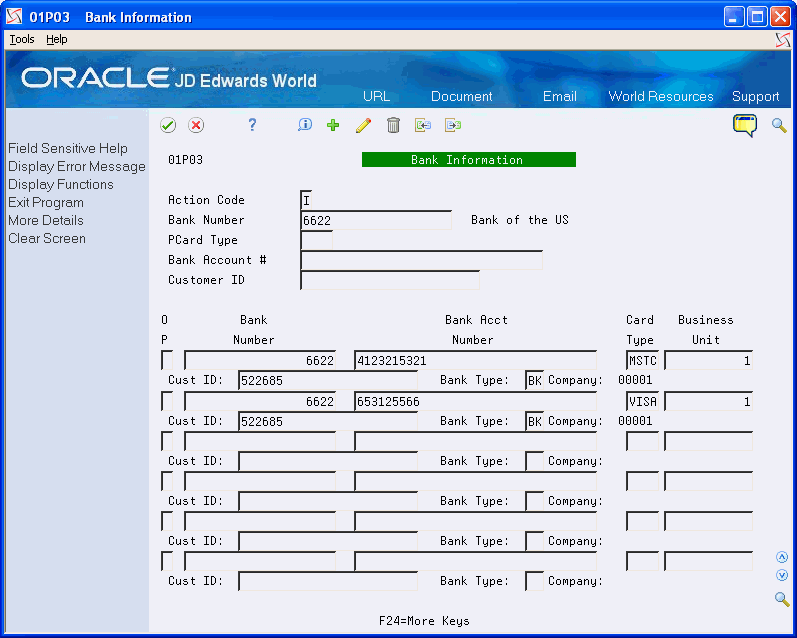797x638 pixels.
Task: Open the Support link
Action: point(755,96)
